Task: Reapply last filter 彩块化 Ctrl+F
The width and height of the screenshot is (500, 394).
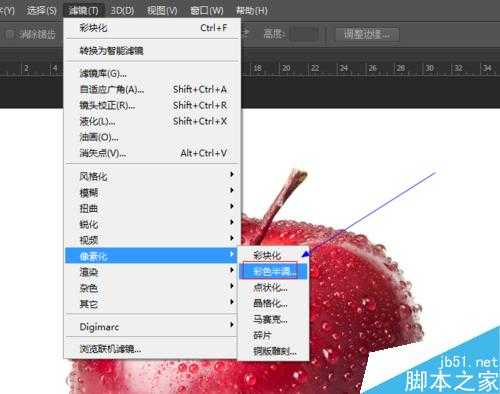Action: click(x=152, y=28)
